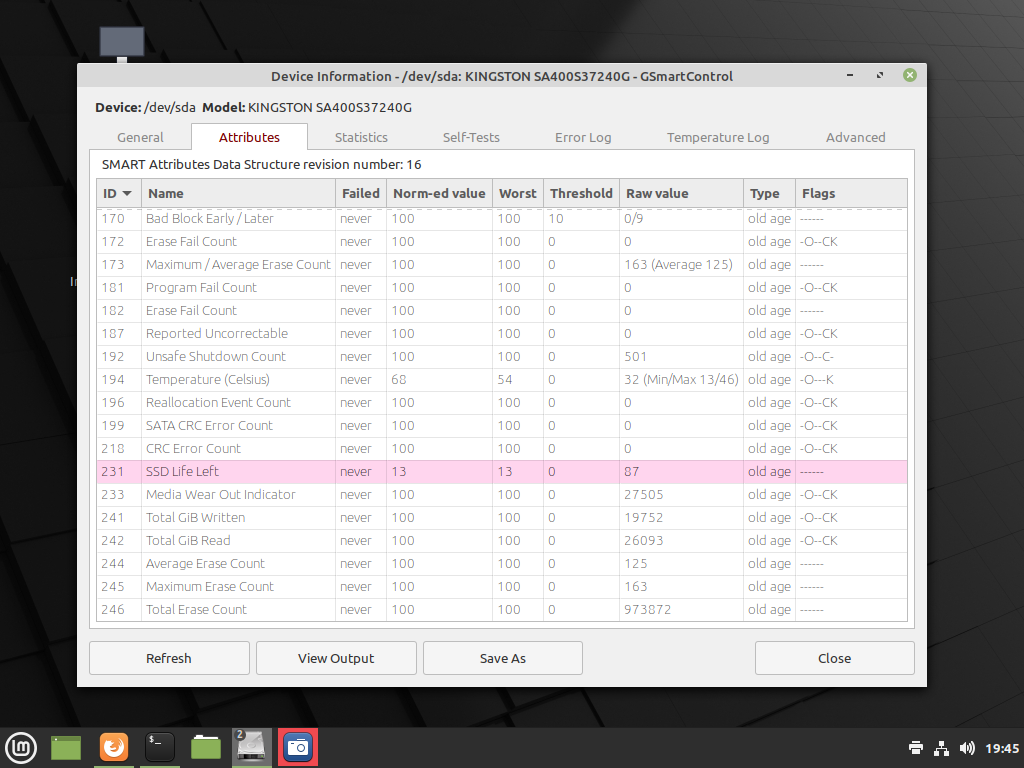Click the Failed column header
The width and height of the screenshot is (1024, 768).
coord(360,193)
